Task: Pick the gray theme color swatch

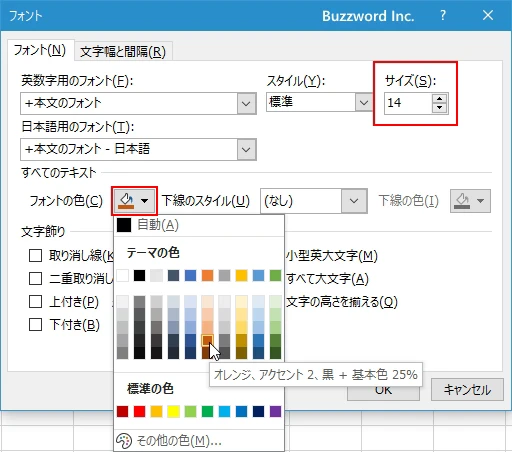Action: point(224,276)
